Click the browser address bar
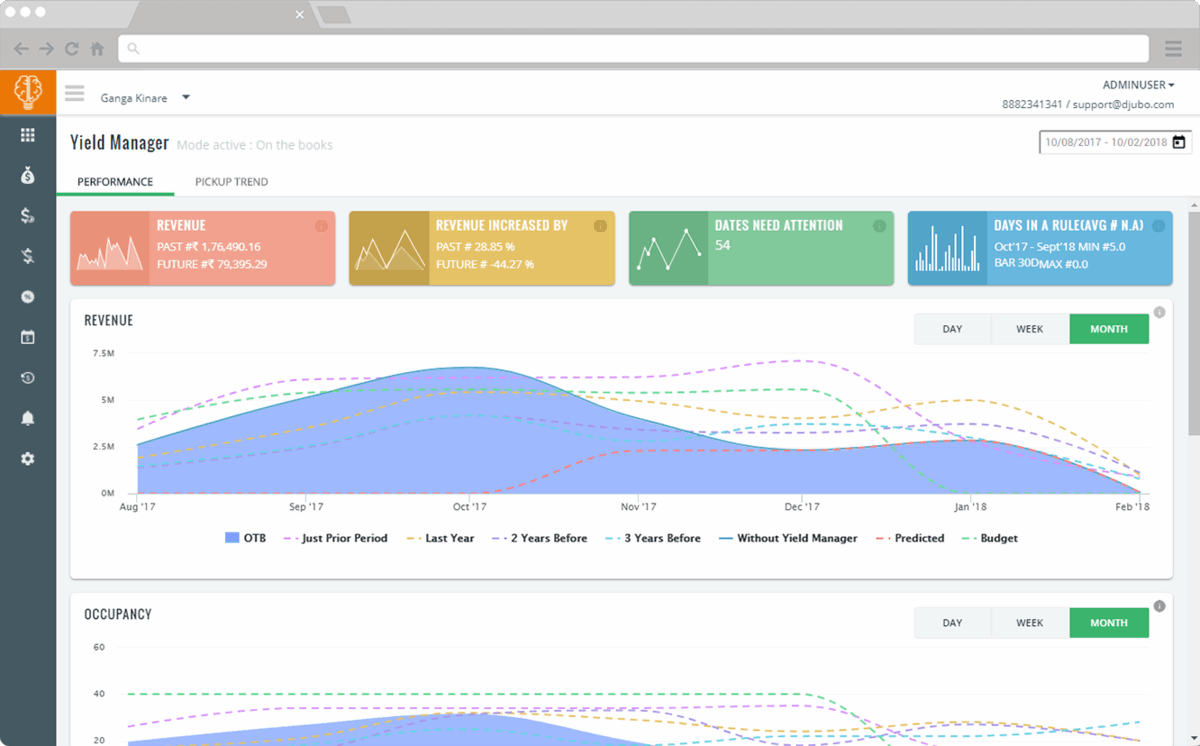Image resolution: width=1200 pixels, height=746 pixels. click(633, 48)
